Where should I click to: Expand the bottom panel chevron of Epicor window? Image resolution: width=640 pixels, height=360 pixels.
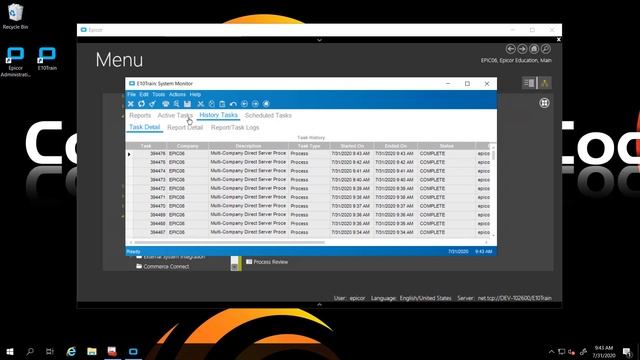[x=319, y=304]
